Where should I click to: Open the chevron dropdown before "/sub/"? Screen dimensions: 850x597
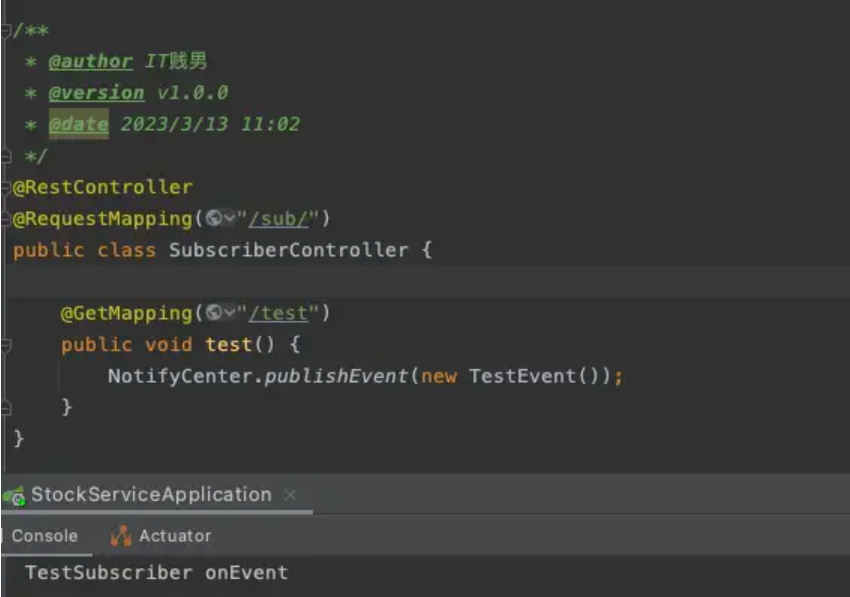(229, 218)
